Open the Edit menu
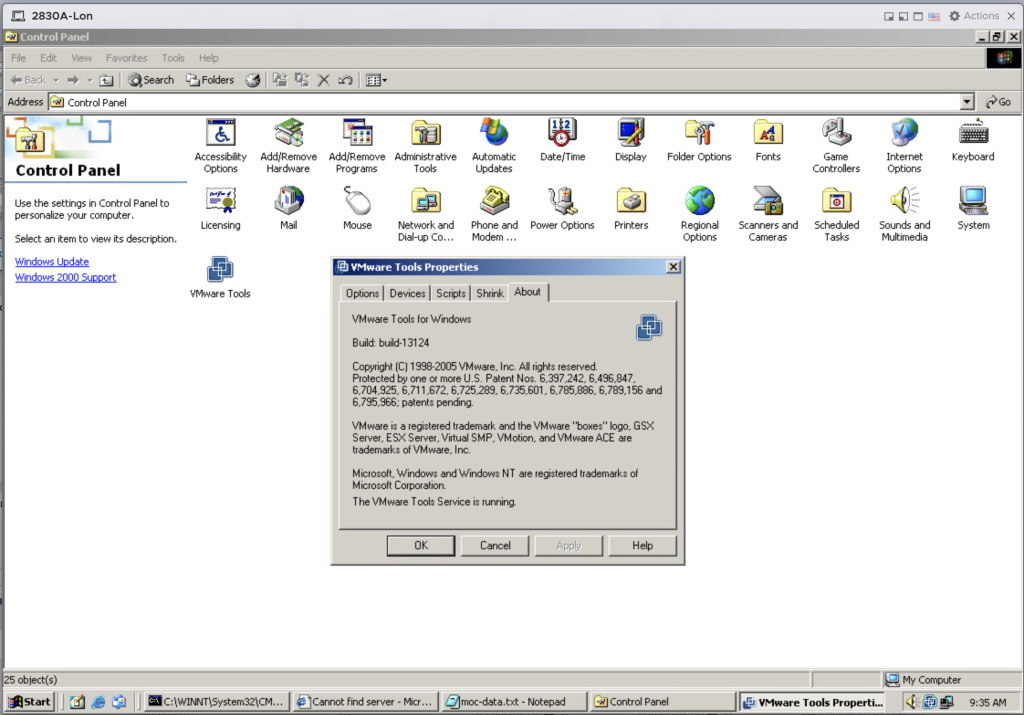The width and height of the screenshot is (1024, 715). point(48,58)
